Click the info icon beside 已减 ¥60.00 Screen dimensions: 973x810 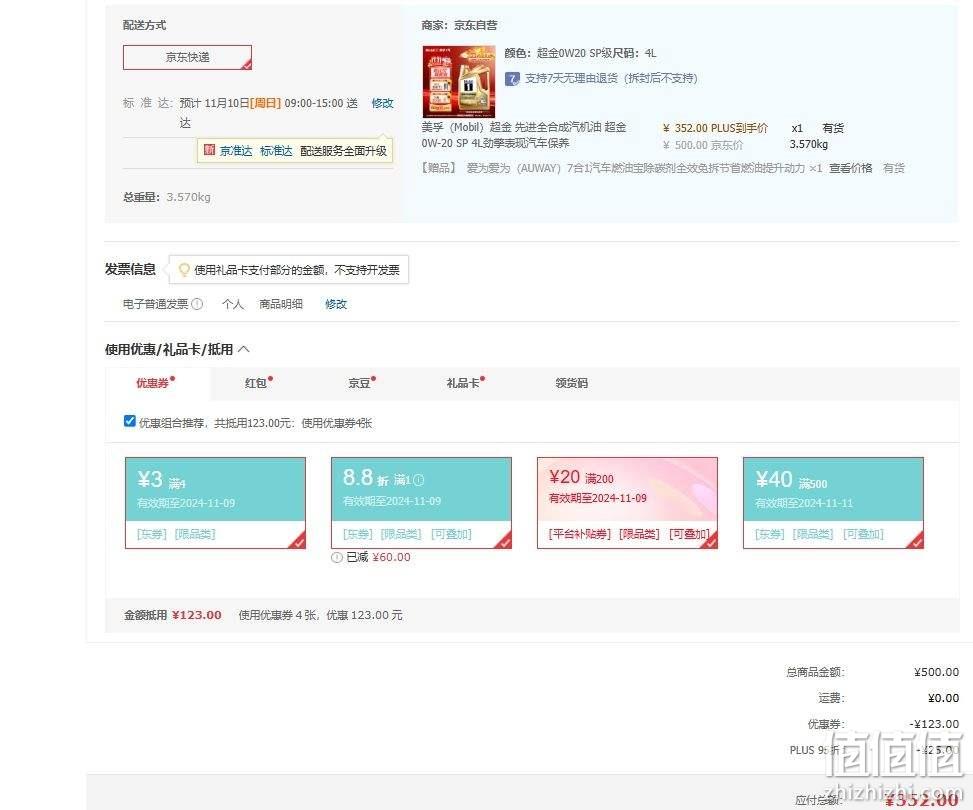[337, 557]
